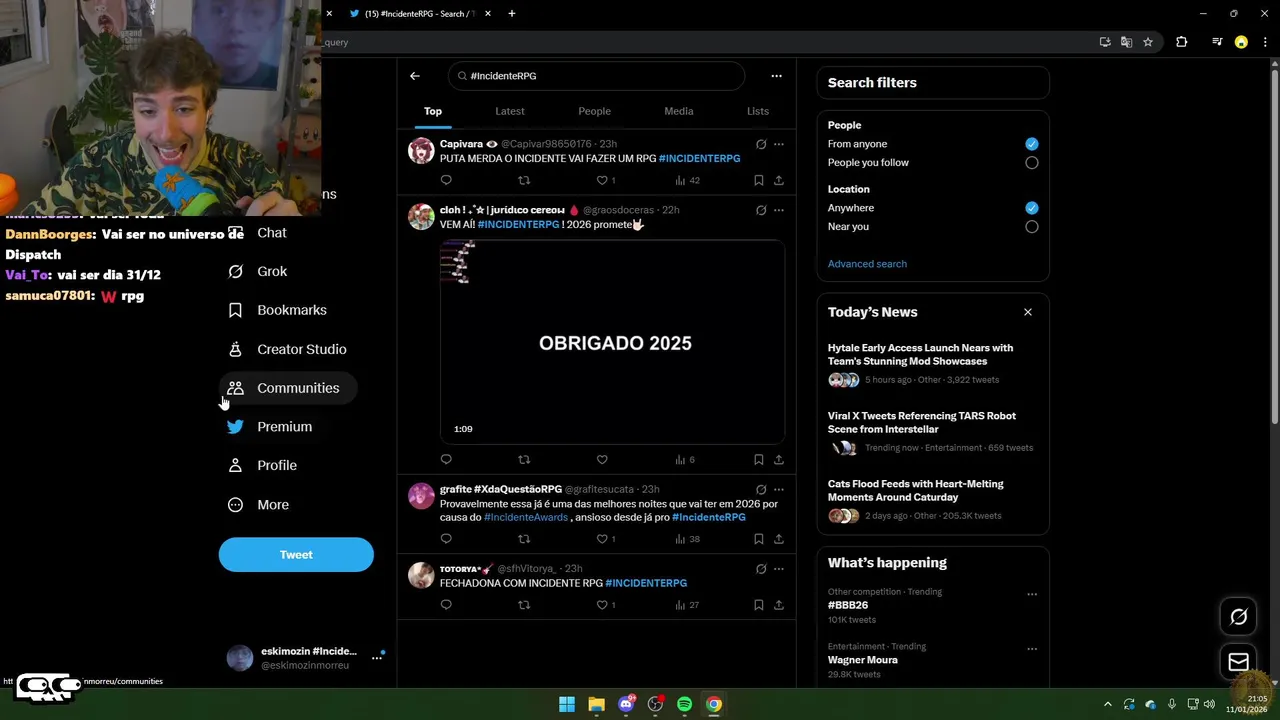Click the back arrow beside the search box

tap(415, 76)
